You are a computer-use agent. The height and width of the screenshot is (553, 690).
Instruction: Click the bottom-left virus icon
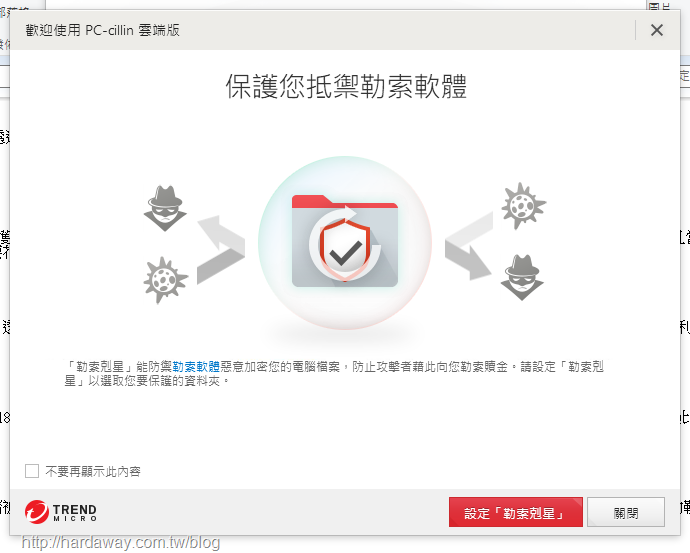[x=165, y=280]
